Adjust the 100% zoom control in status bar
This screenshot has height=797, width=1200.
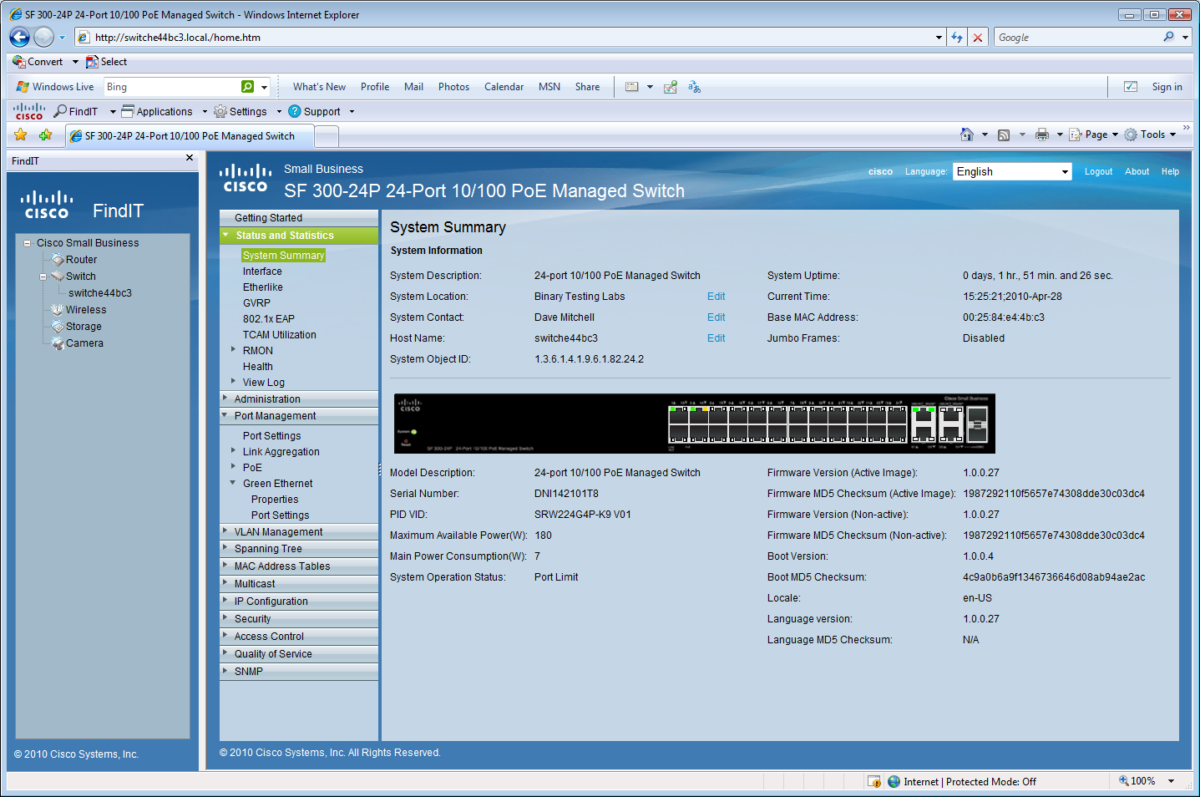tap(1144, 781)
